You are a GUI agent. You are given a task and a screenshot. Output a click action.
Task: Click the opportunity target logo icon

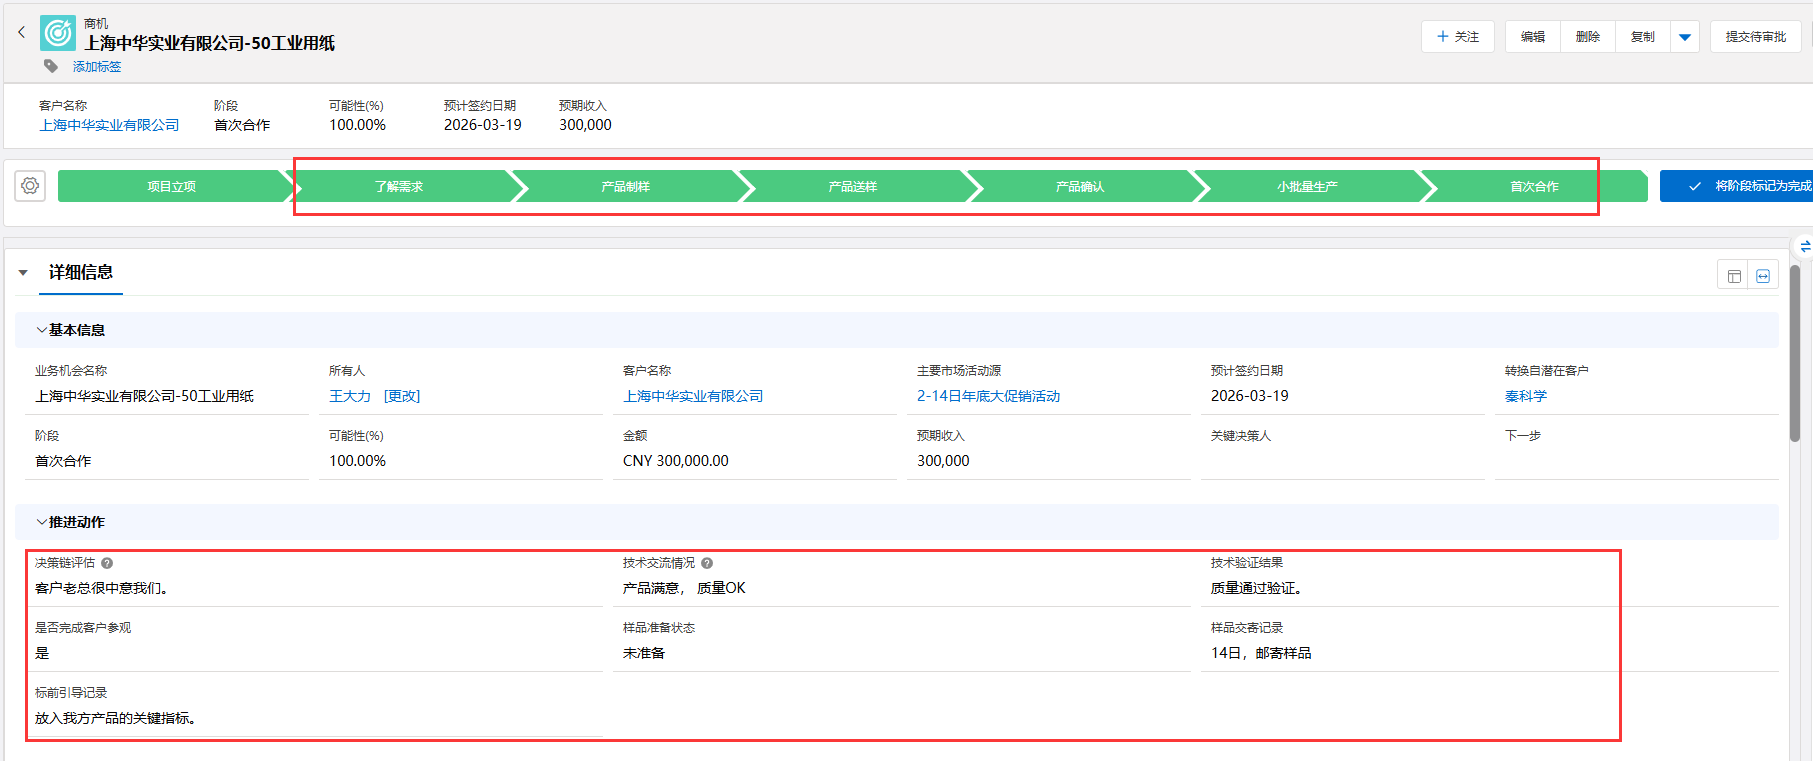coord(58,33)
